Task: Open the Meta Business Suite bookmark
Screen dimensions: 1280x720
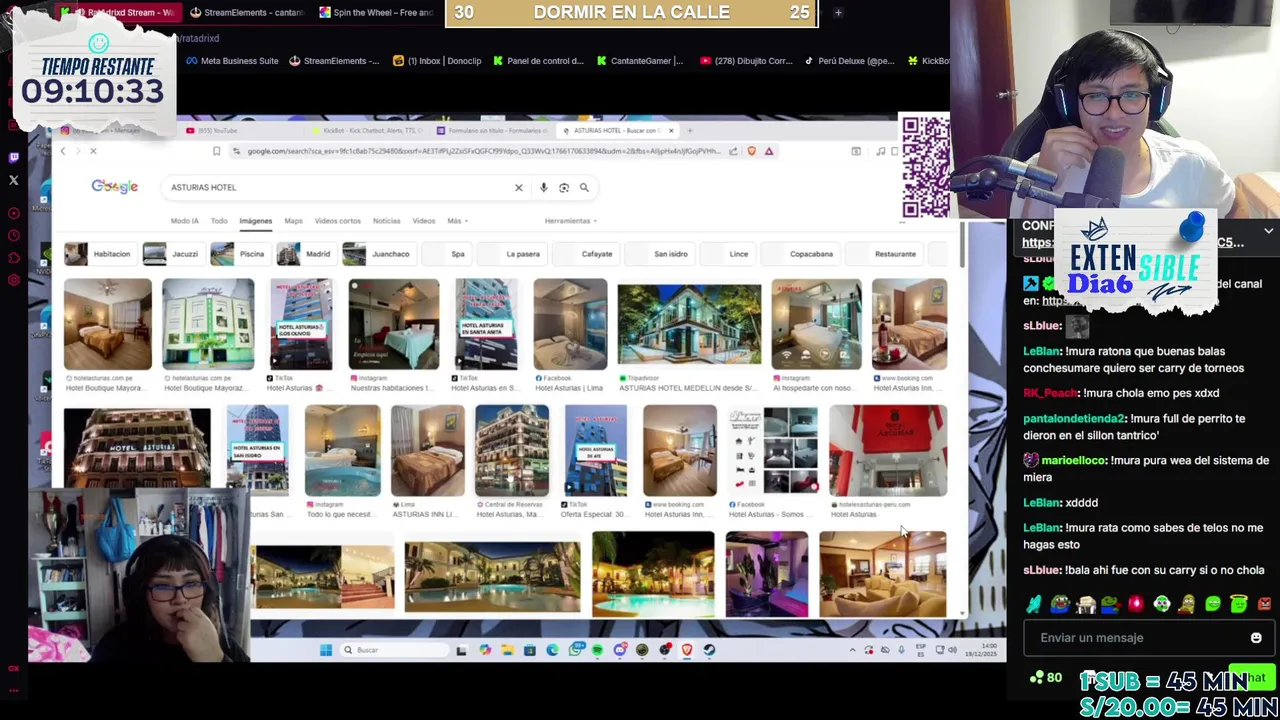Action: (232, 61)
